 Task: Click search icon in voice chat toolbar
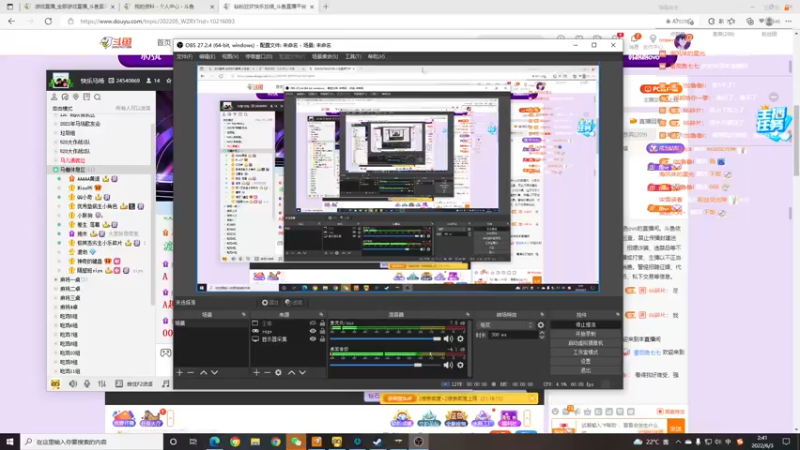coord(97,97)
